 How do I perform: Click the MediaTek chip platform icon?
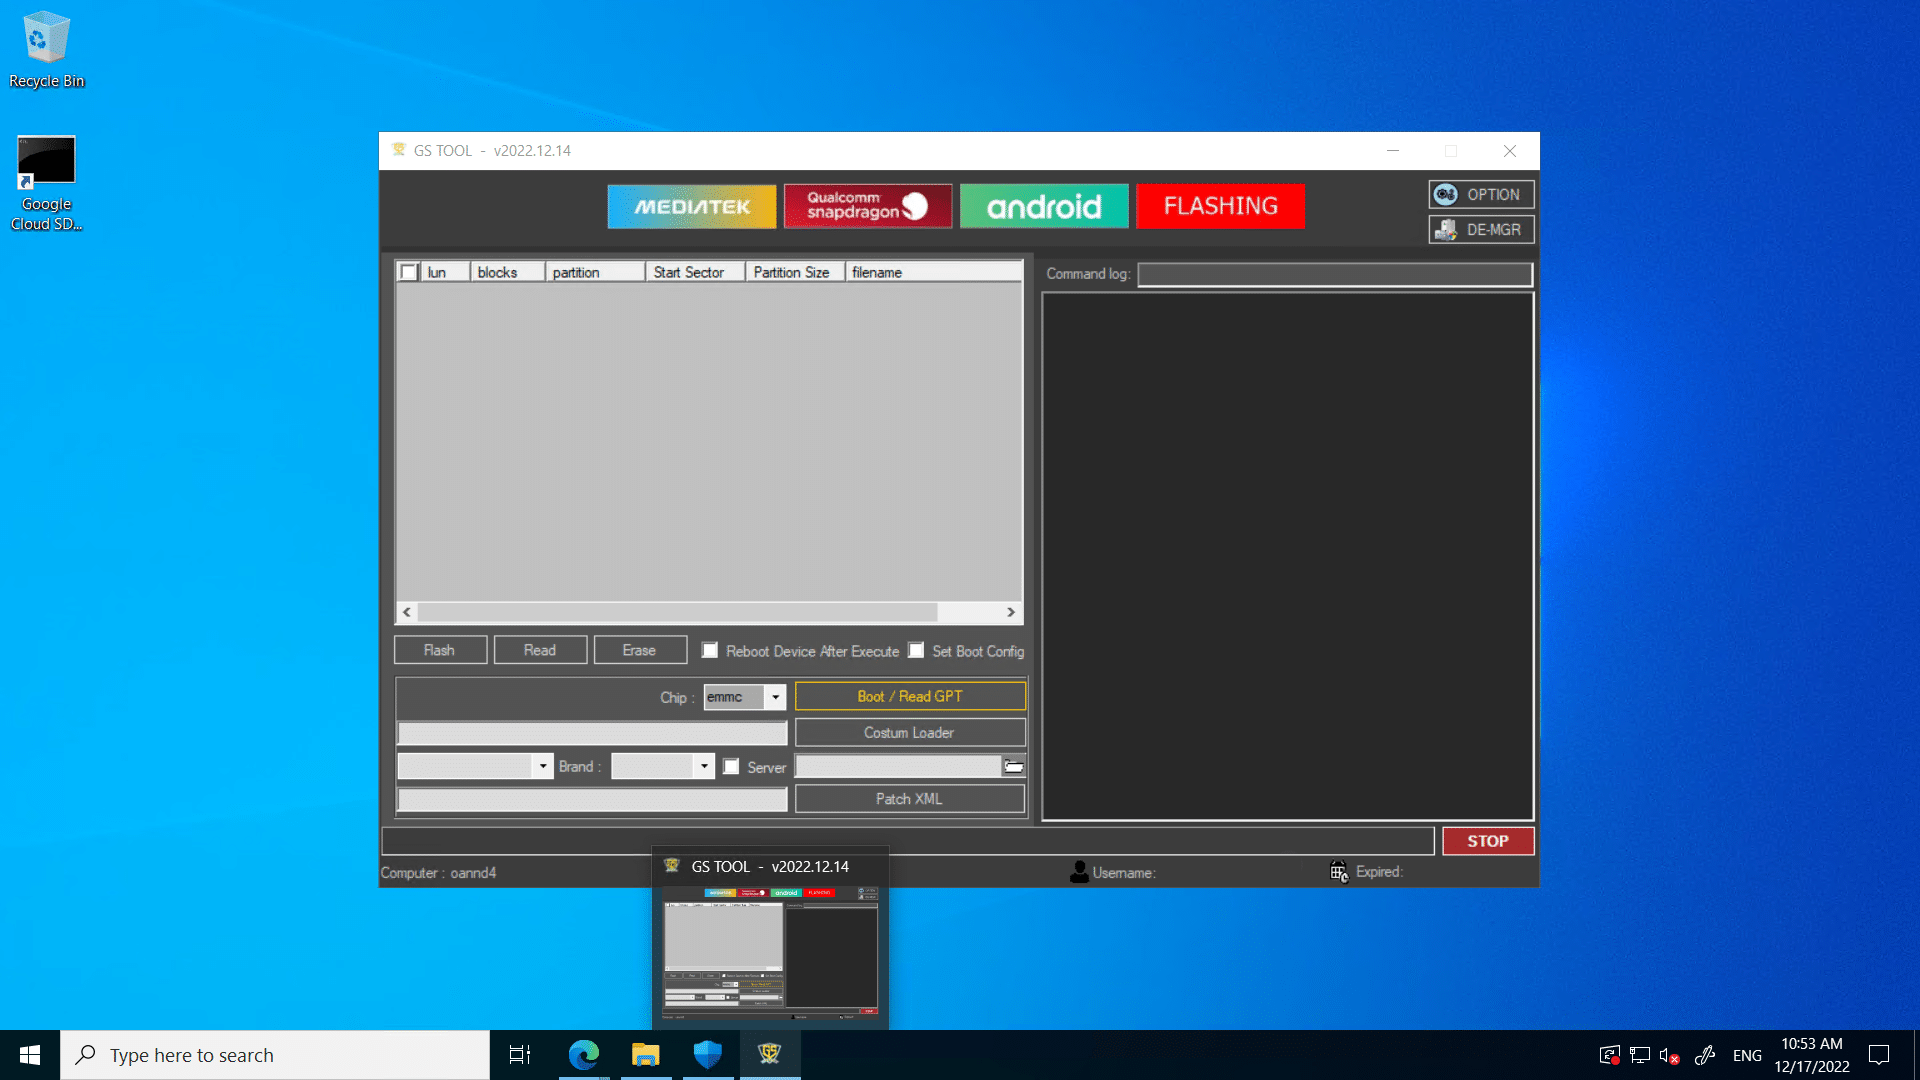pyautogui.click(x=692, y=206)
